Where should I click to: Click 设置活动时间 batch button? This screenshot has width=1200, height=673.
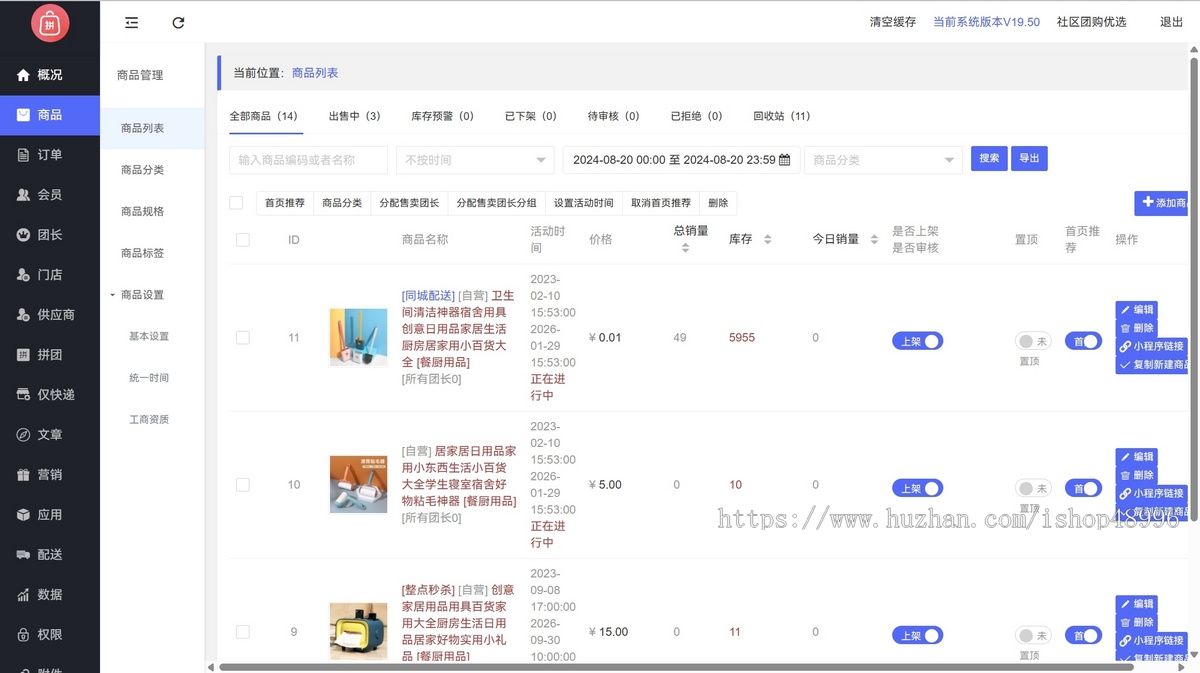pos(584,203)
